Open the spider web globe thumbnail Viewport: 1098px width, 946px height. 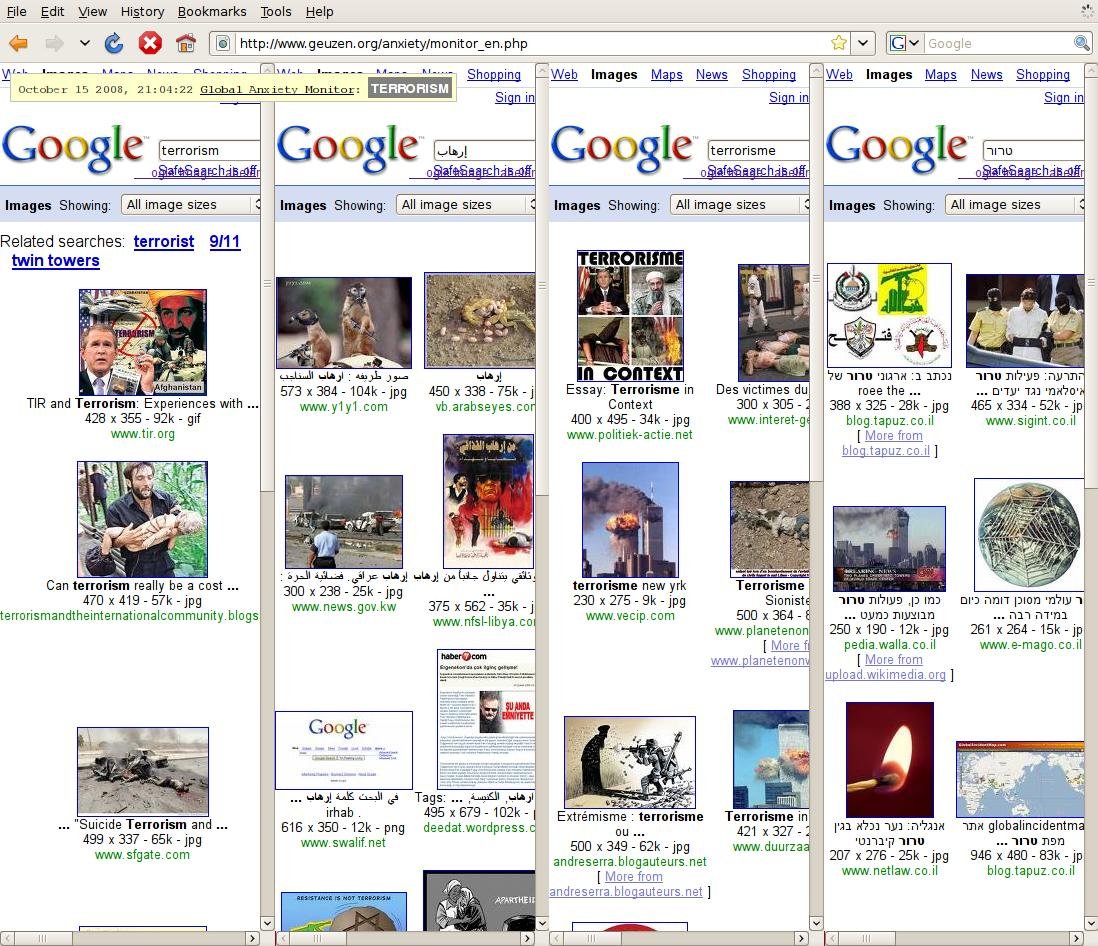[1029, 535]
